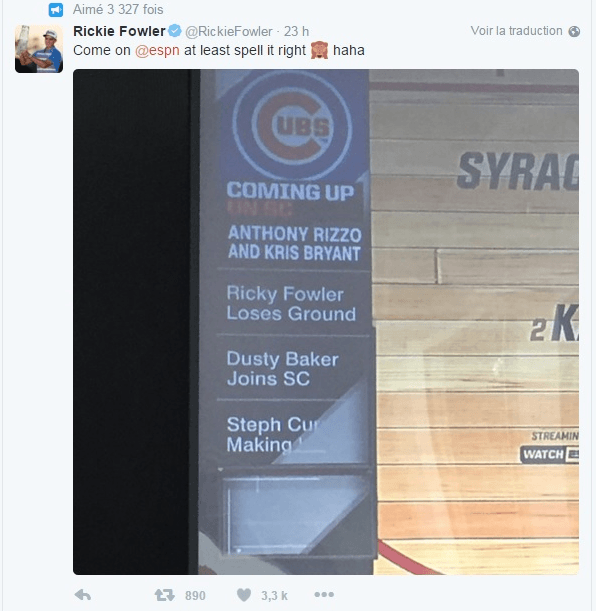Click the 23 h timestamp
596x611 pixels.
click(x=296, y=32)
